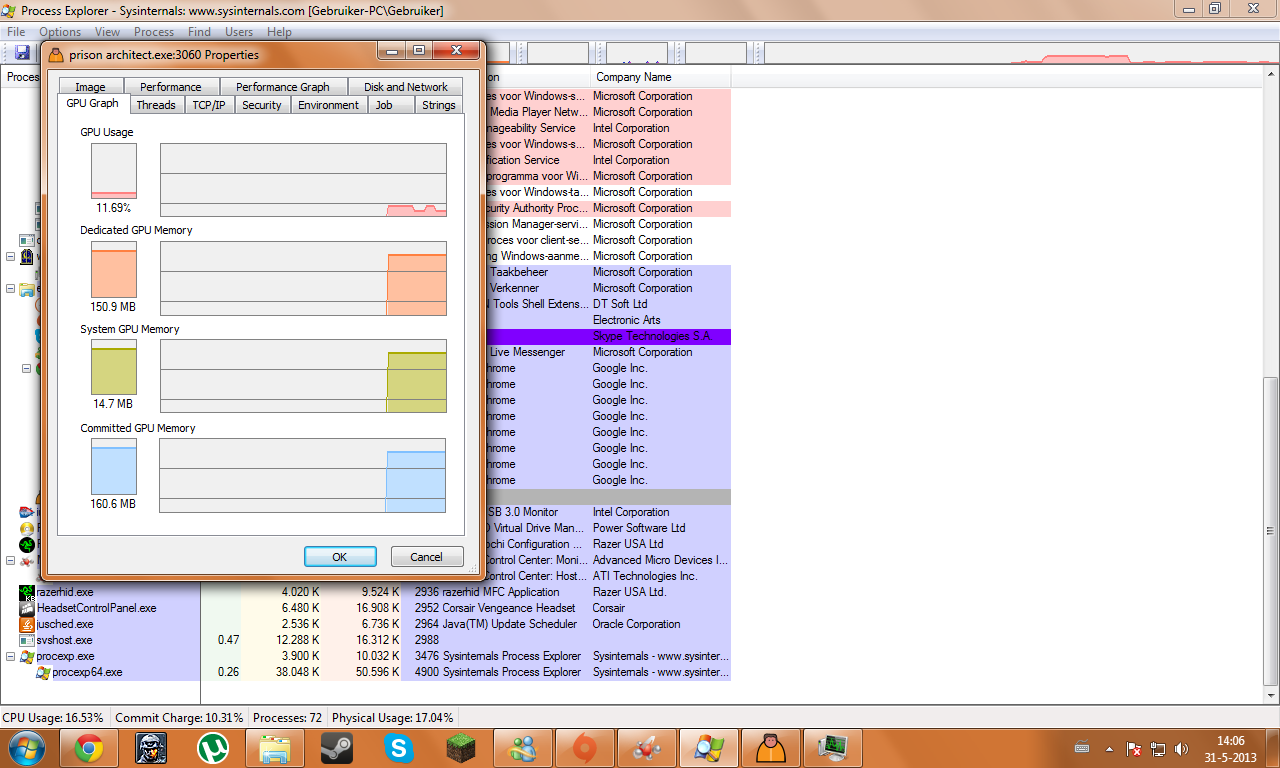Switch to the Performance Graph tab

(282, 87)
